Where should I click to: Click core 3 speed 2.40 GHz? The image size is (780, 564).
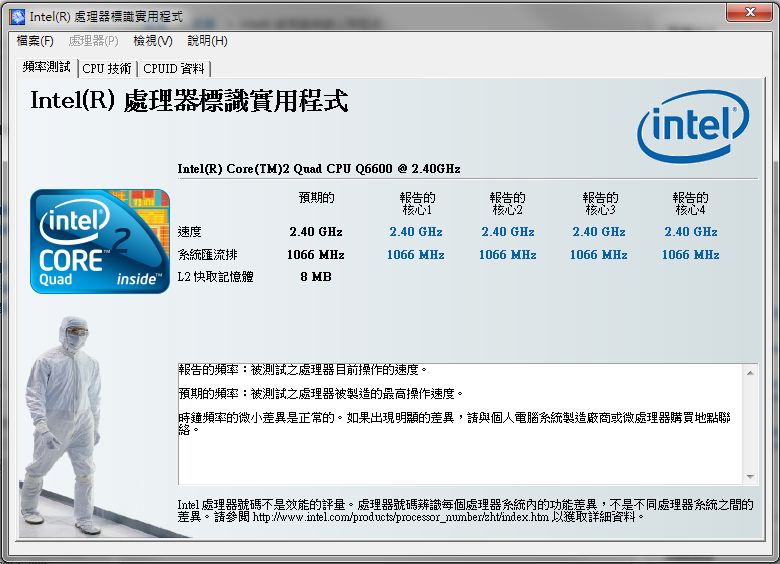tap(599, 232)
